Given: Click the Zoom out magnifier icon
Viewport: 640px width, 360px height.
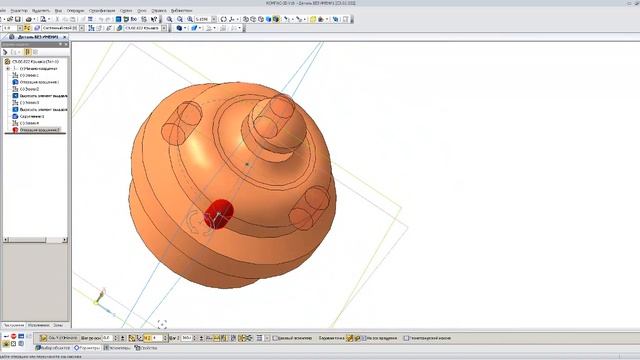Looking at the screenshot, I should tap(180, 19).
